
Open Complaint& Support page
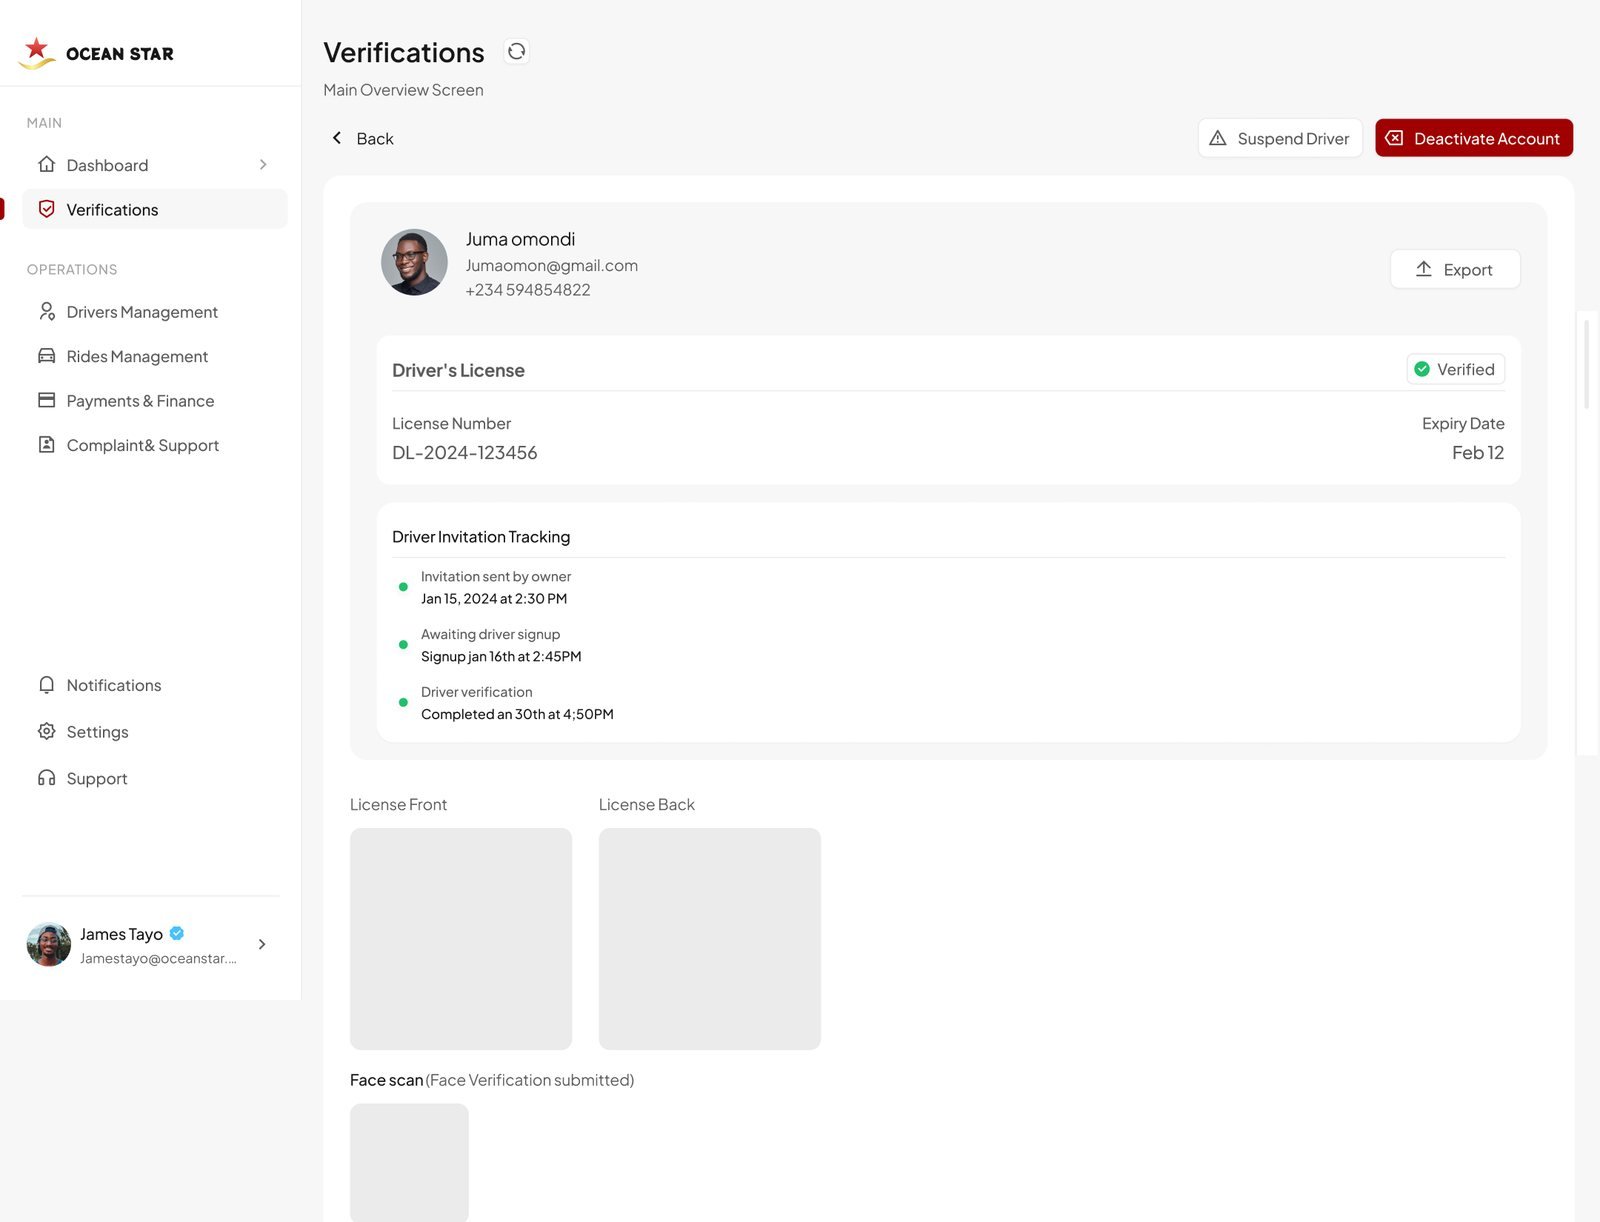(154, 445)
